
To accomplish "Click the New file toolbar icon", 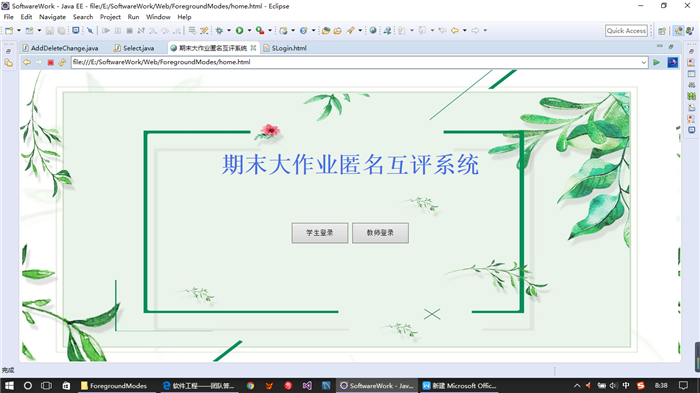I will [x=9, y=30].
